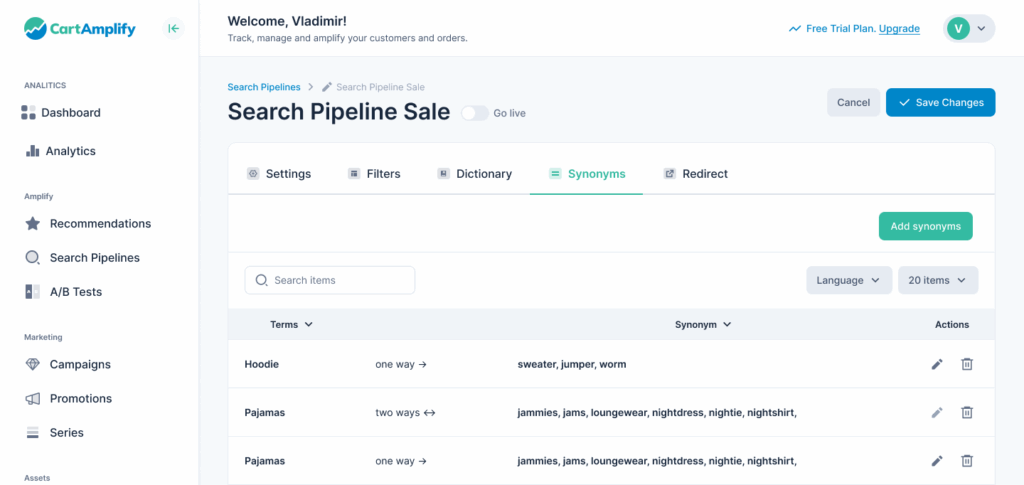Click the pencil edit icon for Hoodie row
Viewport: 1024px width, 485px height.
[x=937, y=364]
